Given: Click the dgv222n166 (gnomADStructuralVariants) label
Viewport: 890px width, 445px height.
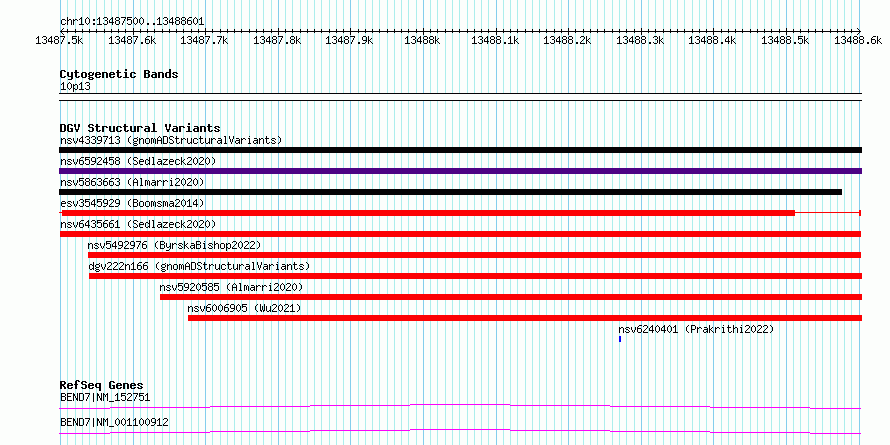Looking at the screenshot, I should point(199,266).
